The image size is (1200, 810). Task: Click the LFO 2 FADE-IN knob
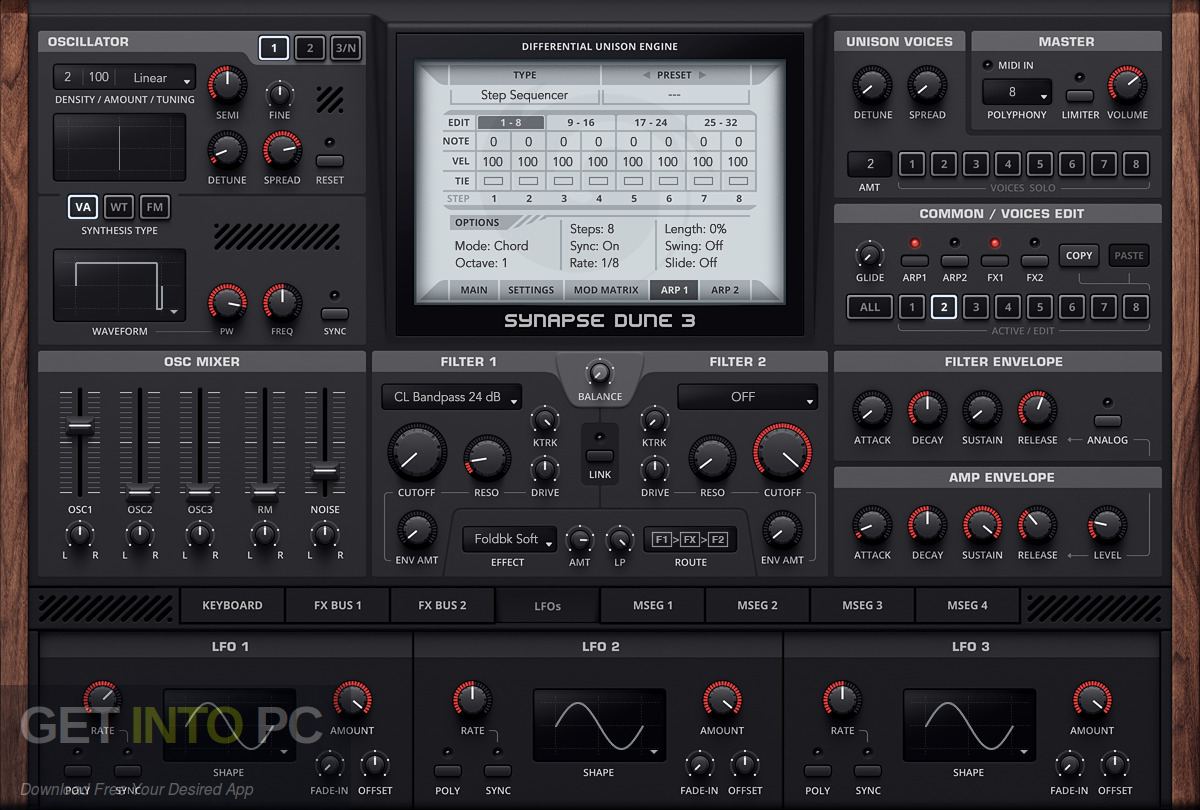pyautogui.click(x=700, y=766)
